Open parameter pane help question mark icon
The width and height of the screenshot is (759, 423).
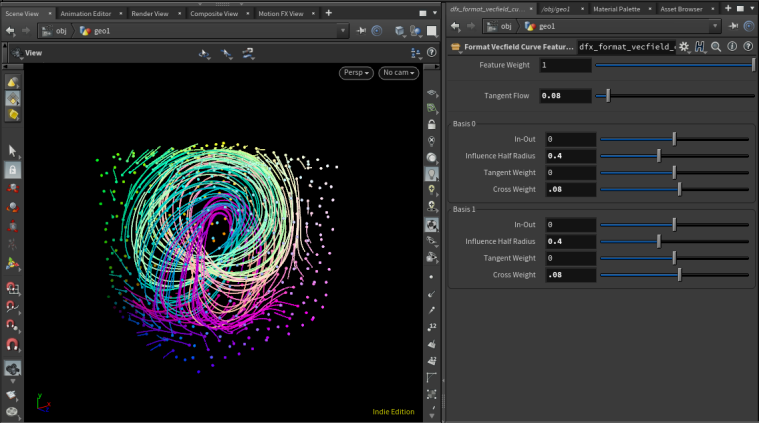tap(747, 46)
